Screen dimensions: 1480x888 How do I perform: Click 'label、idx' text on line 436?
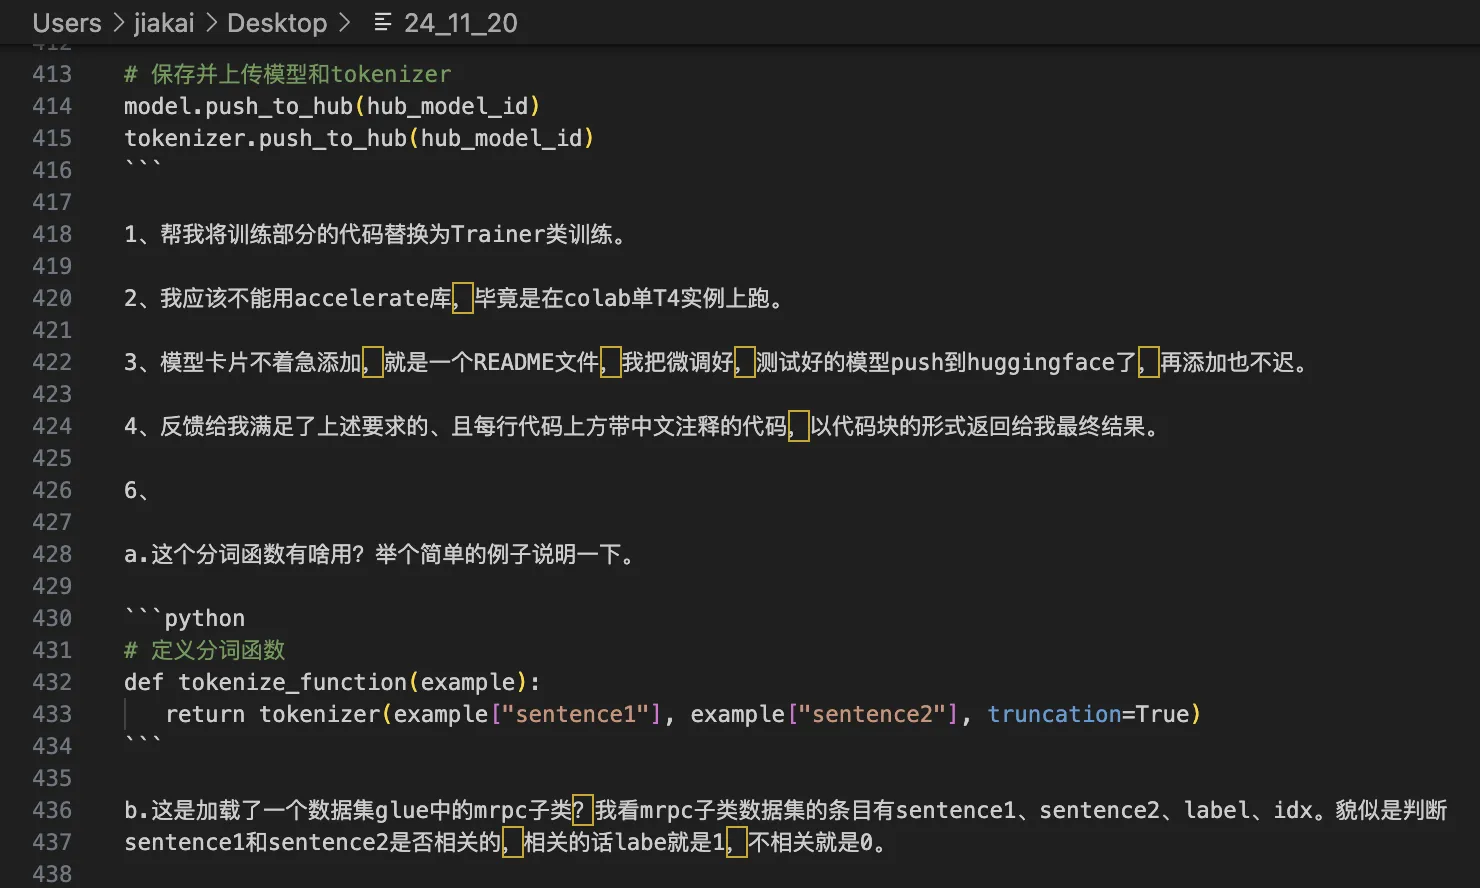pos(1249,810)
